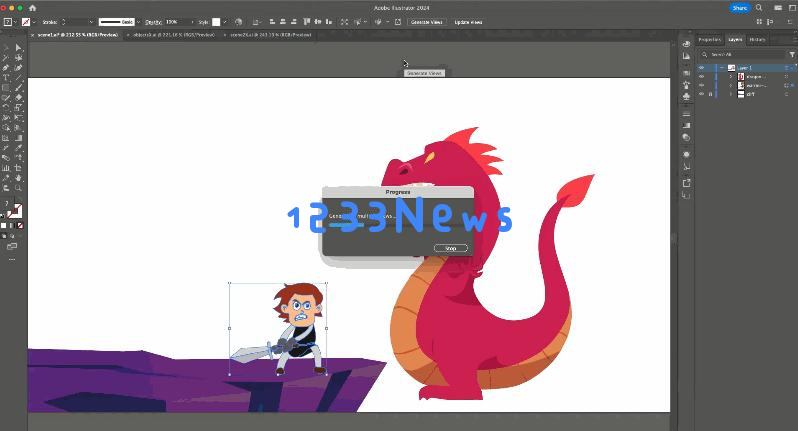This screenshot has width=798, height=431.
Task: Set the None color mode swatch
Action: click(x=20, y=225)
